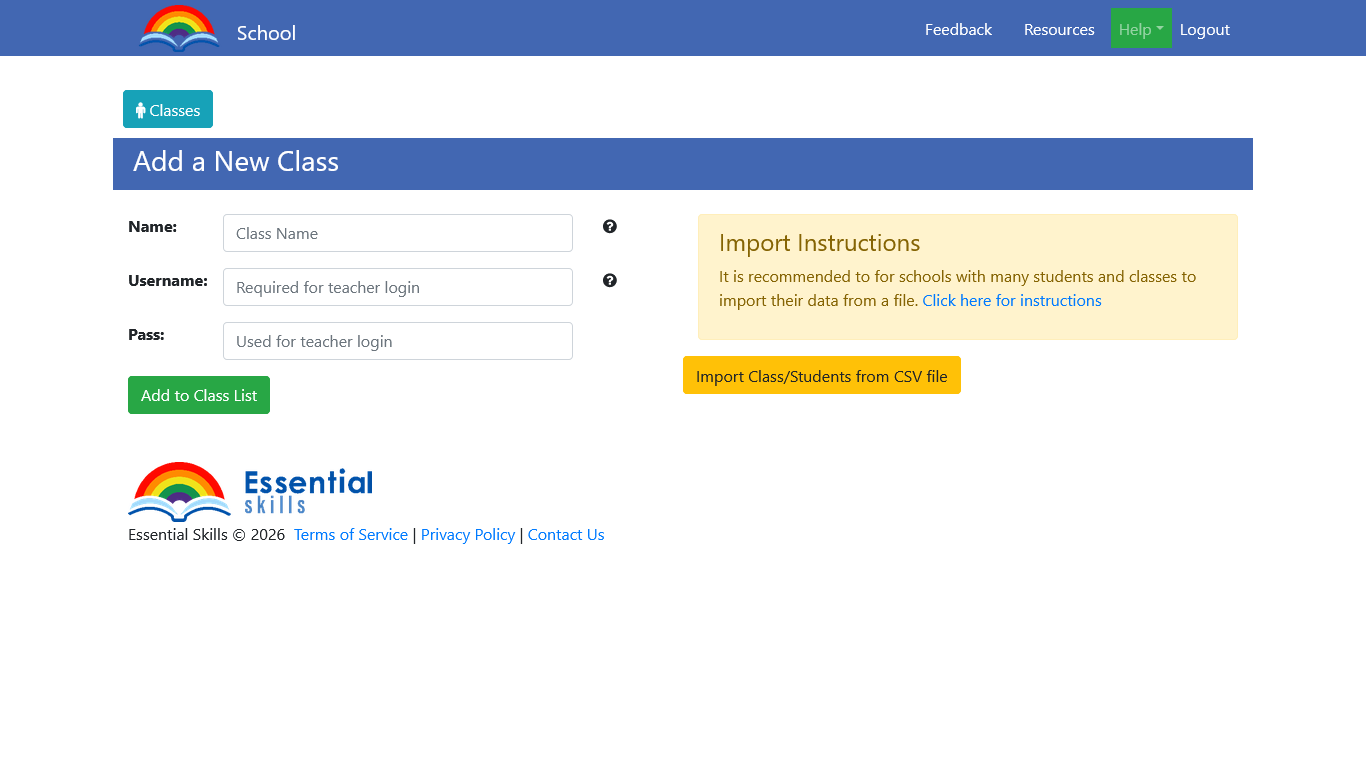Click the help icon beside Name field
This screenshot has height=768, width=1366.
click(610, 227)
